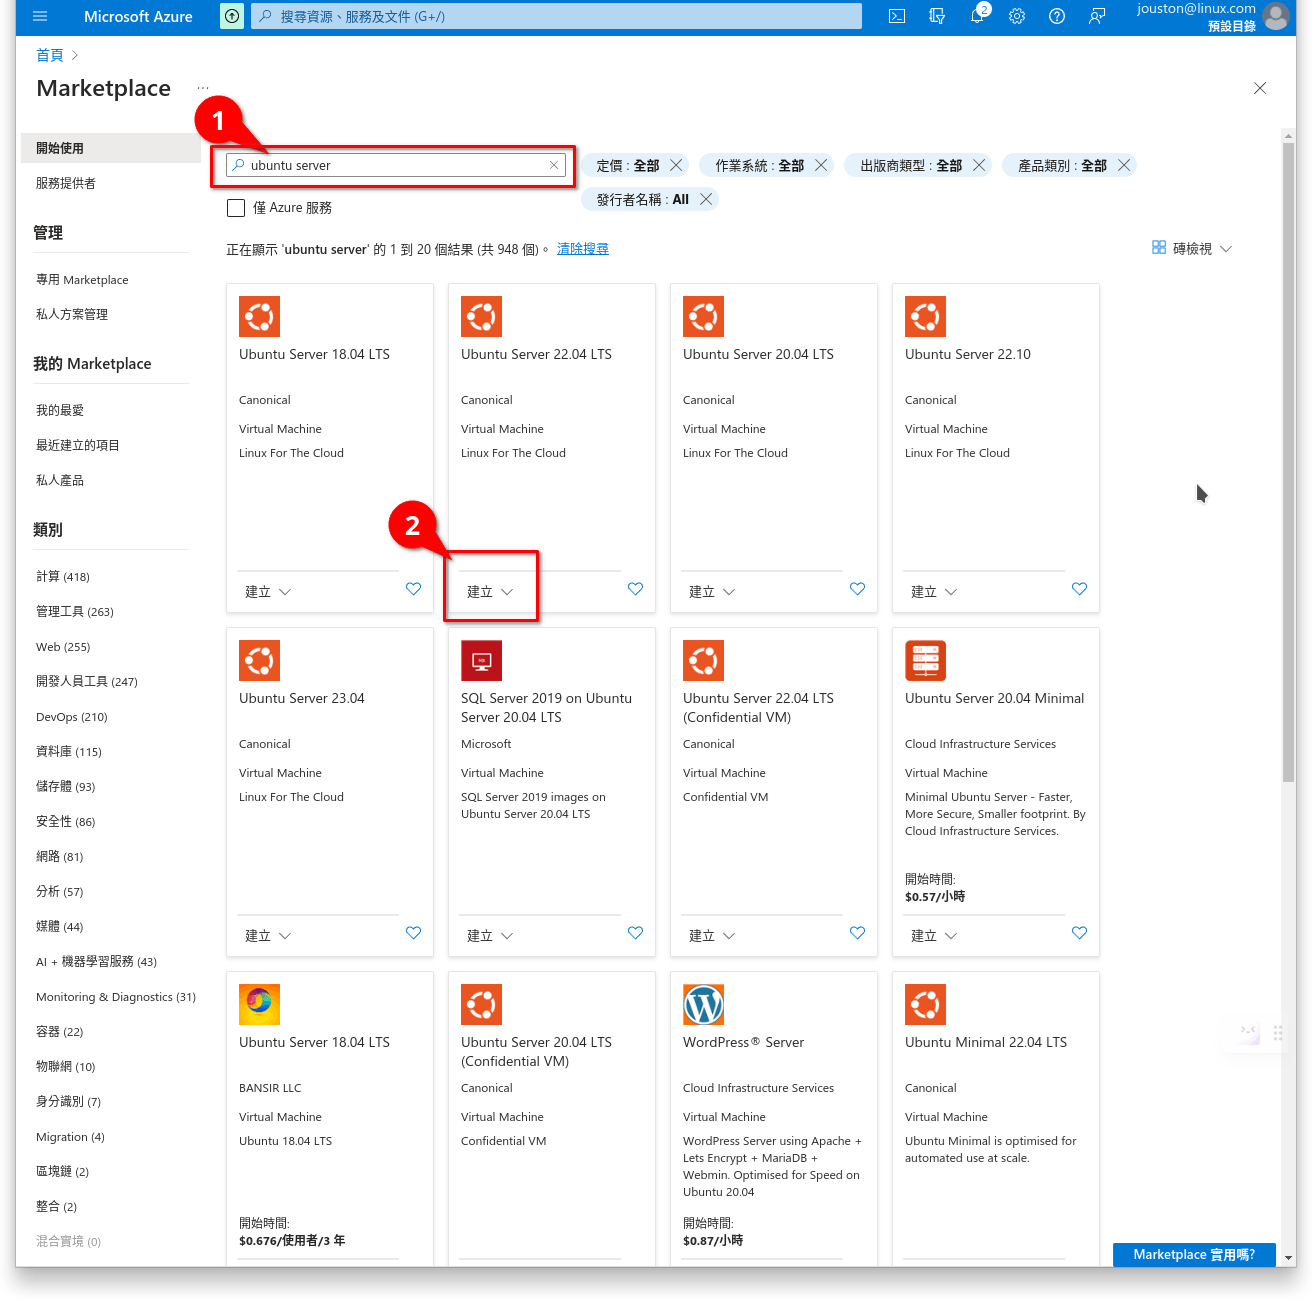The image size is (1312, 1299).
Task: Select the 開始使用 menu item
Action: 110,148
